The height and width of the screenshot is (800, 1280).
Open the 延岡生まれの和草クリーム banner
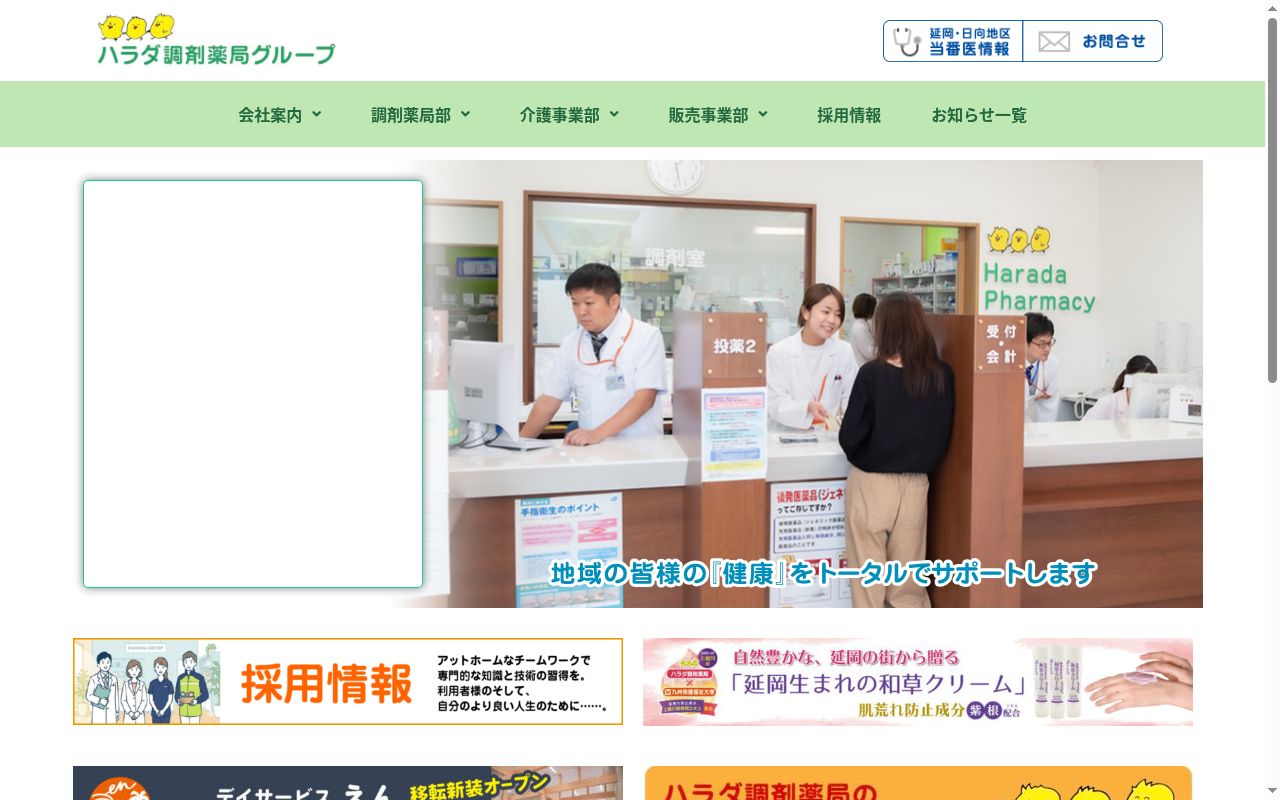(x=918, y=682)
